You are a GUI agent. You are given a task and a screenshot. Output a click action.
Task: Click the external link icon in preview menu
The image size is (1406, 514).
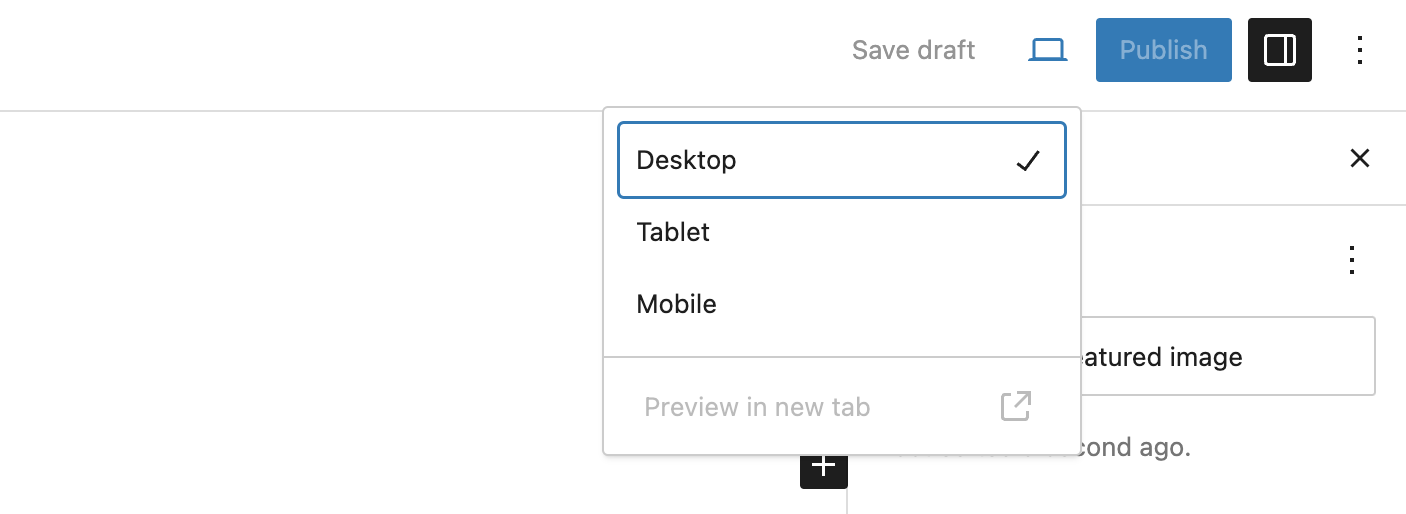(x=1015, y=407)
